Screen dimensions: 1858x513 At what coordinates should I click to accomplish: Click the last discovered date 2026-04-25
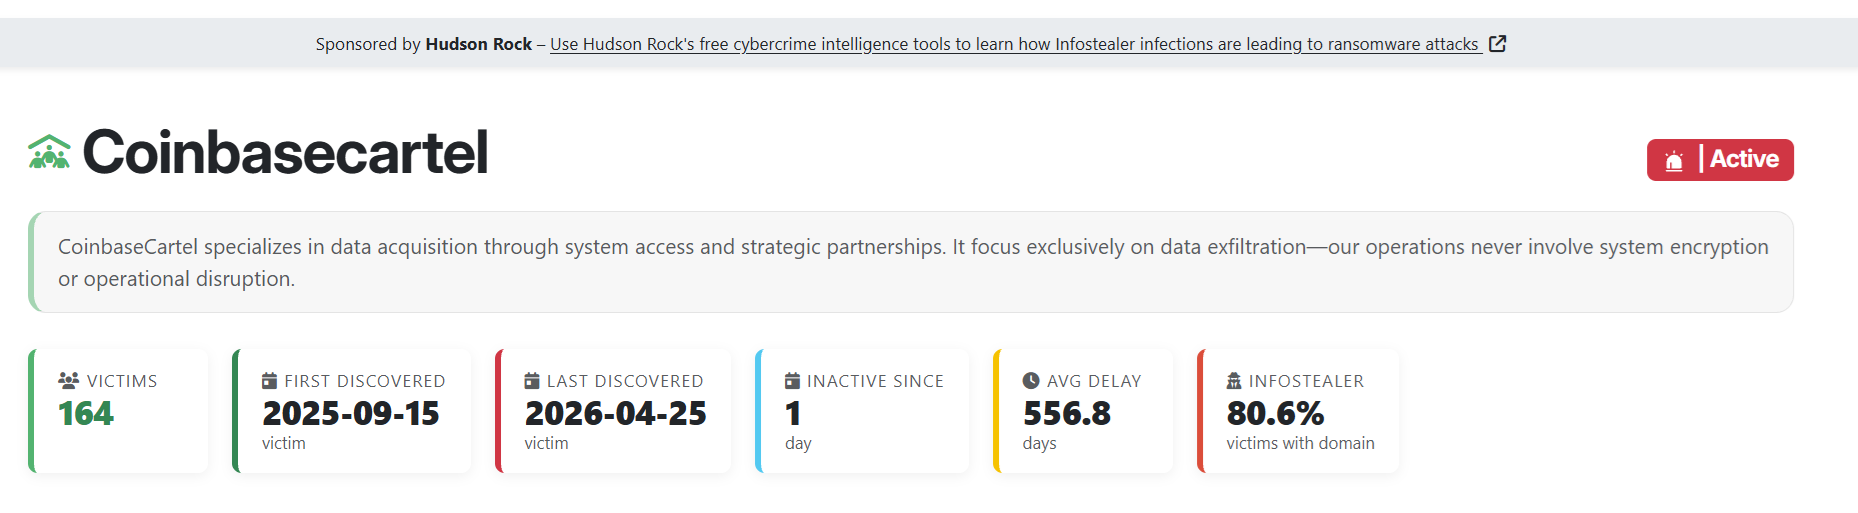pyautogui.click(x=615, y=414)
